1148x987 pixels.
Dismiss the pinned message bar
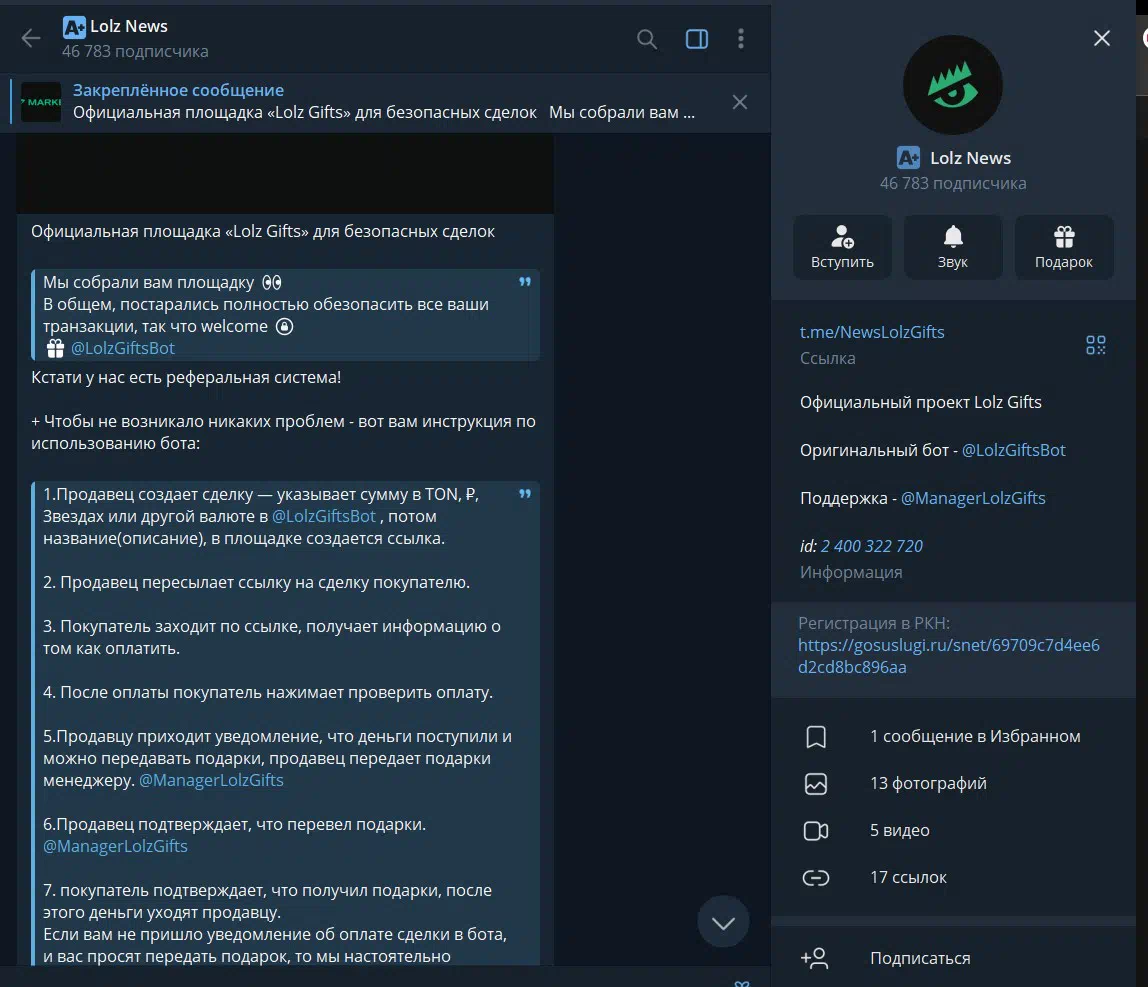pos(740,102)
